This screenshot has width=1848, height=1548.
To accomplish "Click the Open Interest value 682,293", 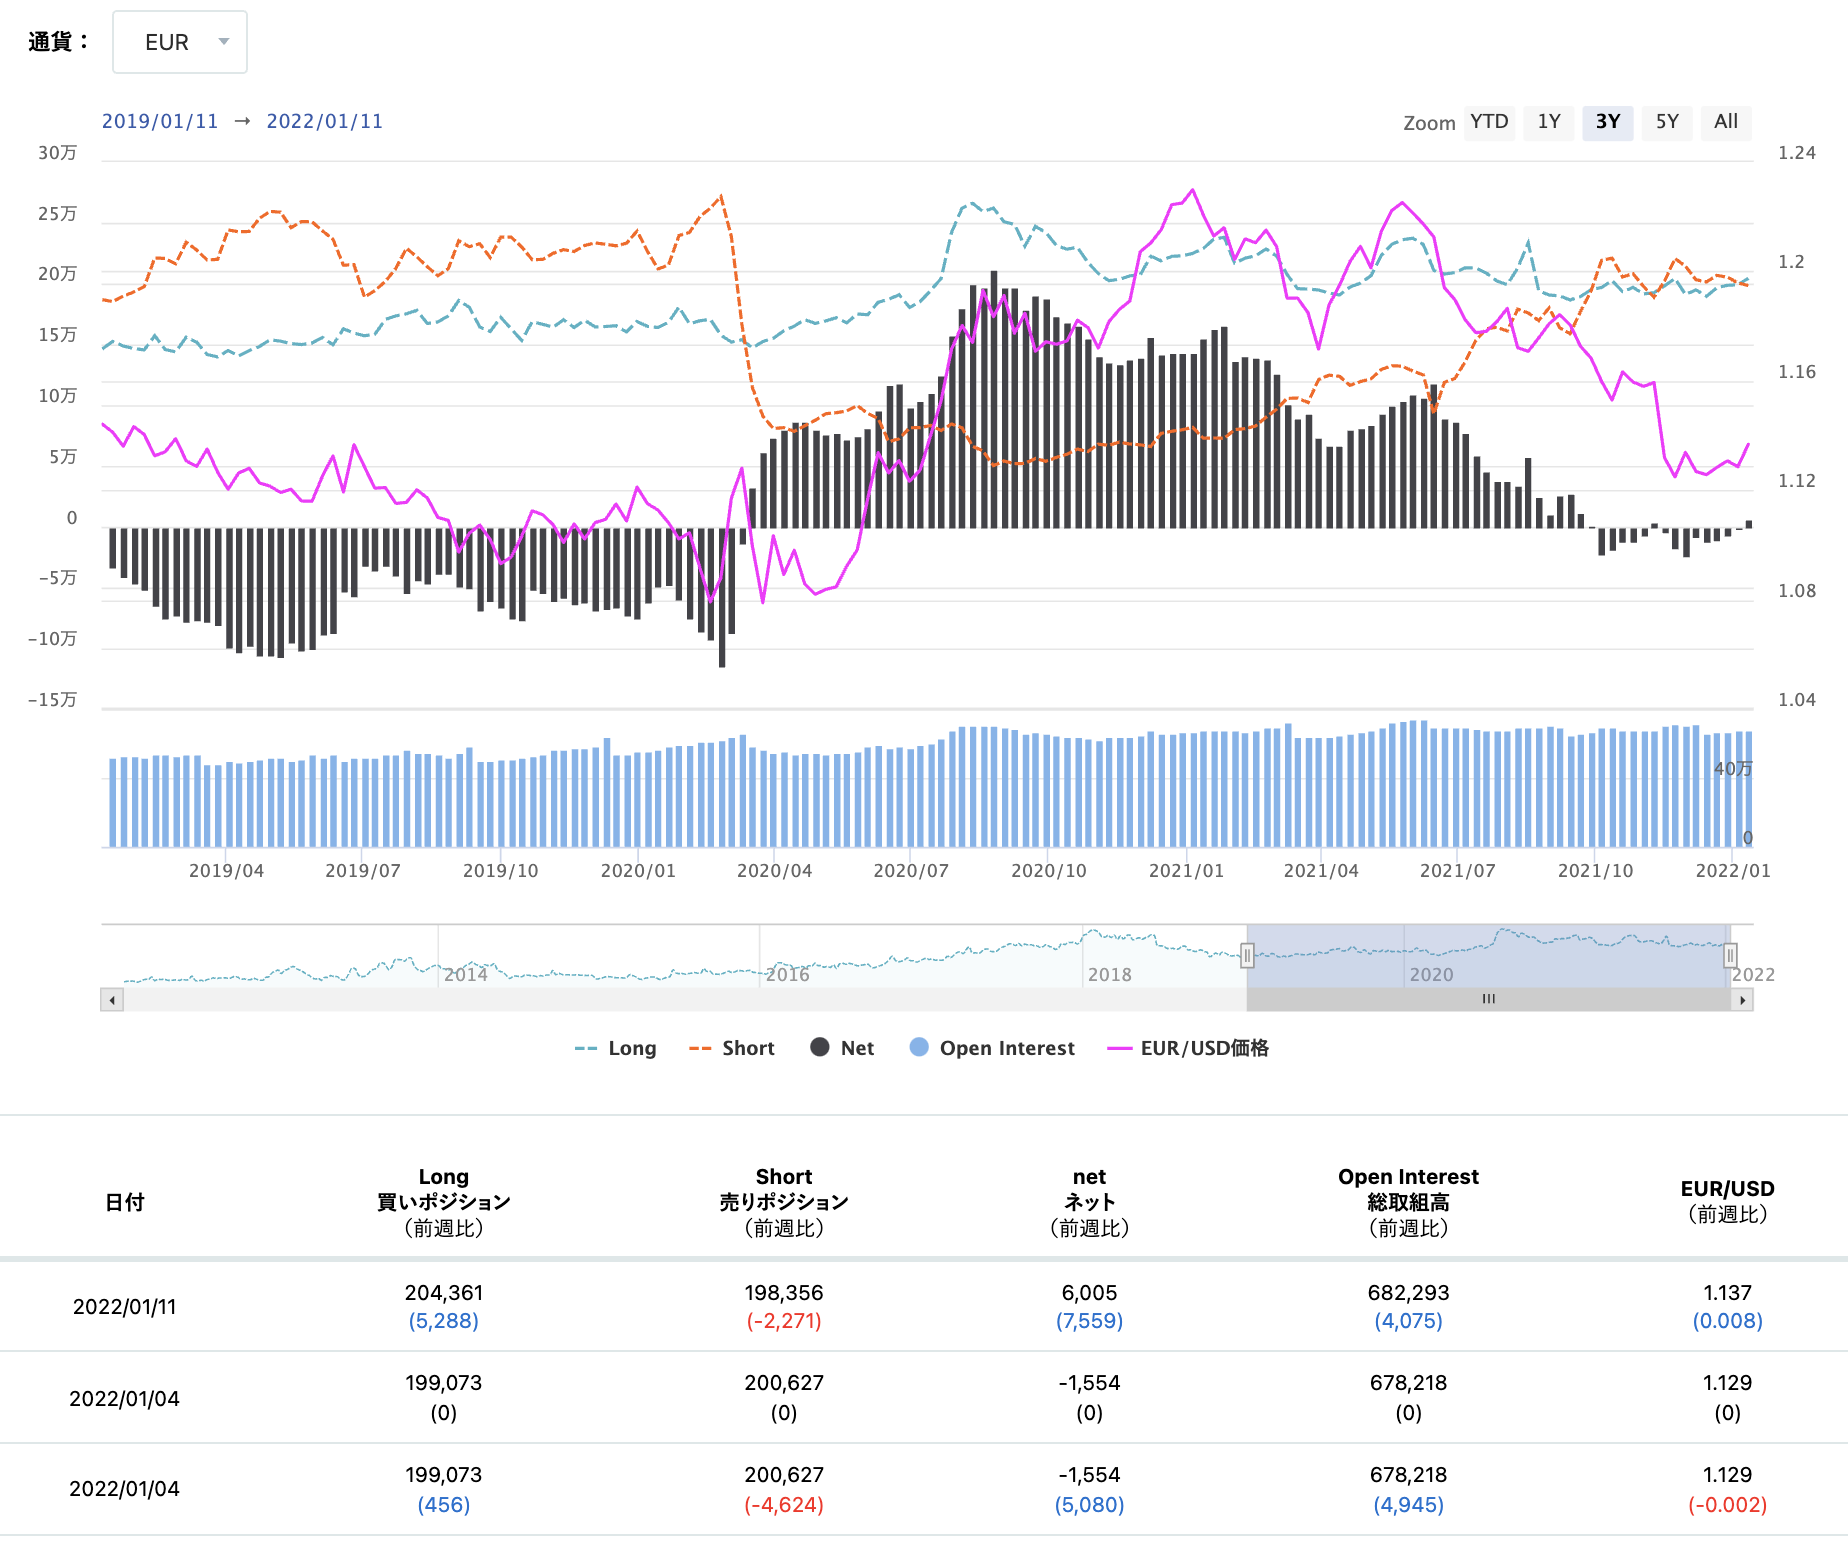I will 1408,1293.
